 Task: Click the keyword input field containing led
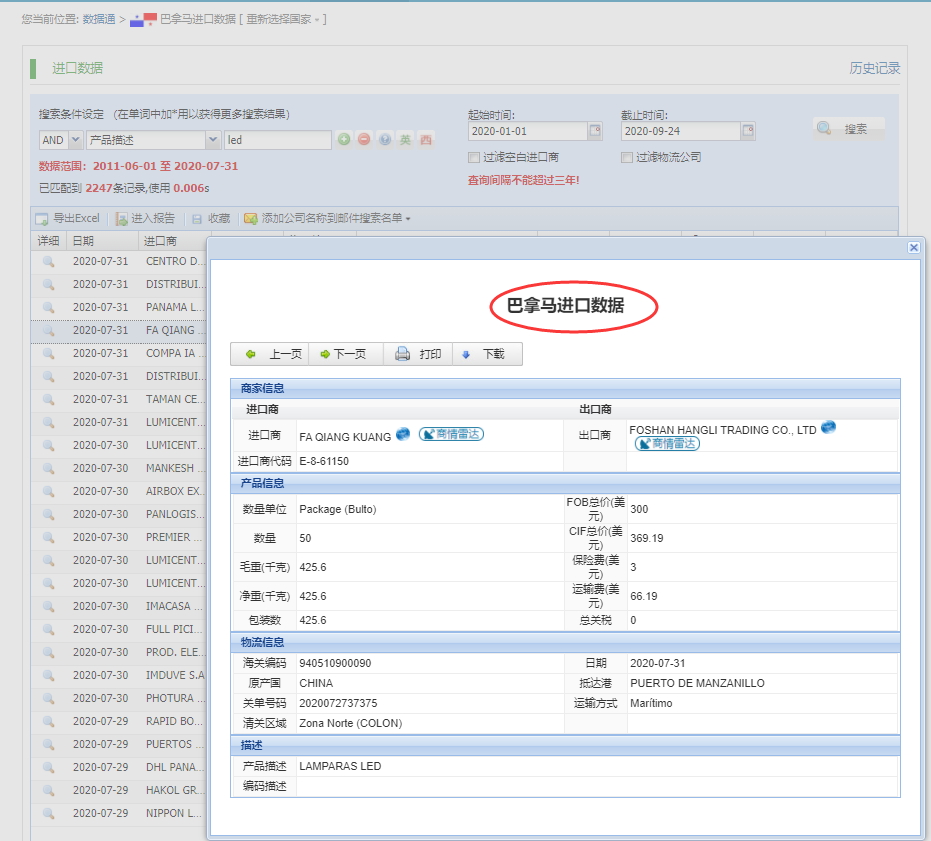(x=277, y=140)
